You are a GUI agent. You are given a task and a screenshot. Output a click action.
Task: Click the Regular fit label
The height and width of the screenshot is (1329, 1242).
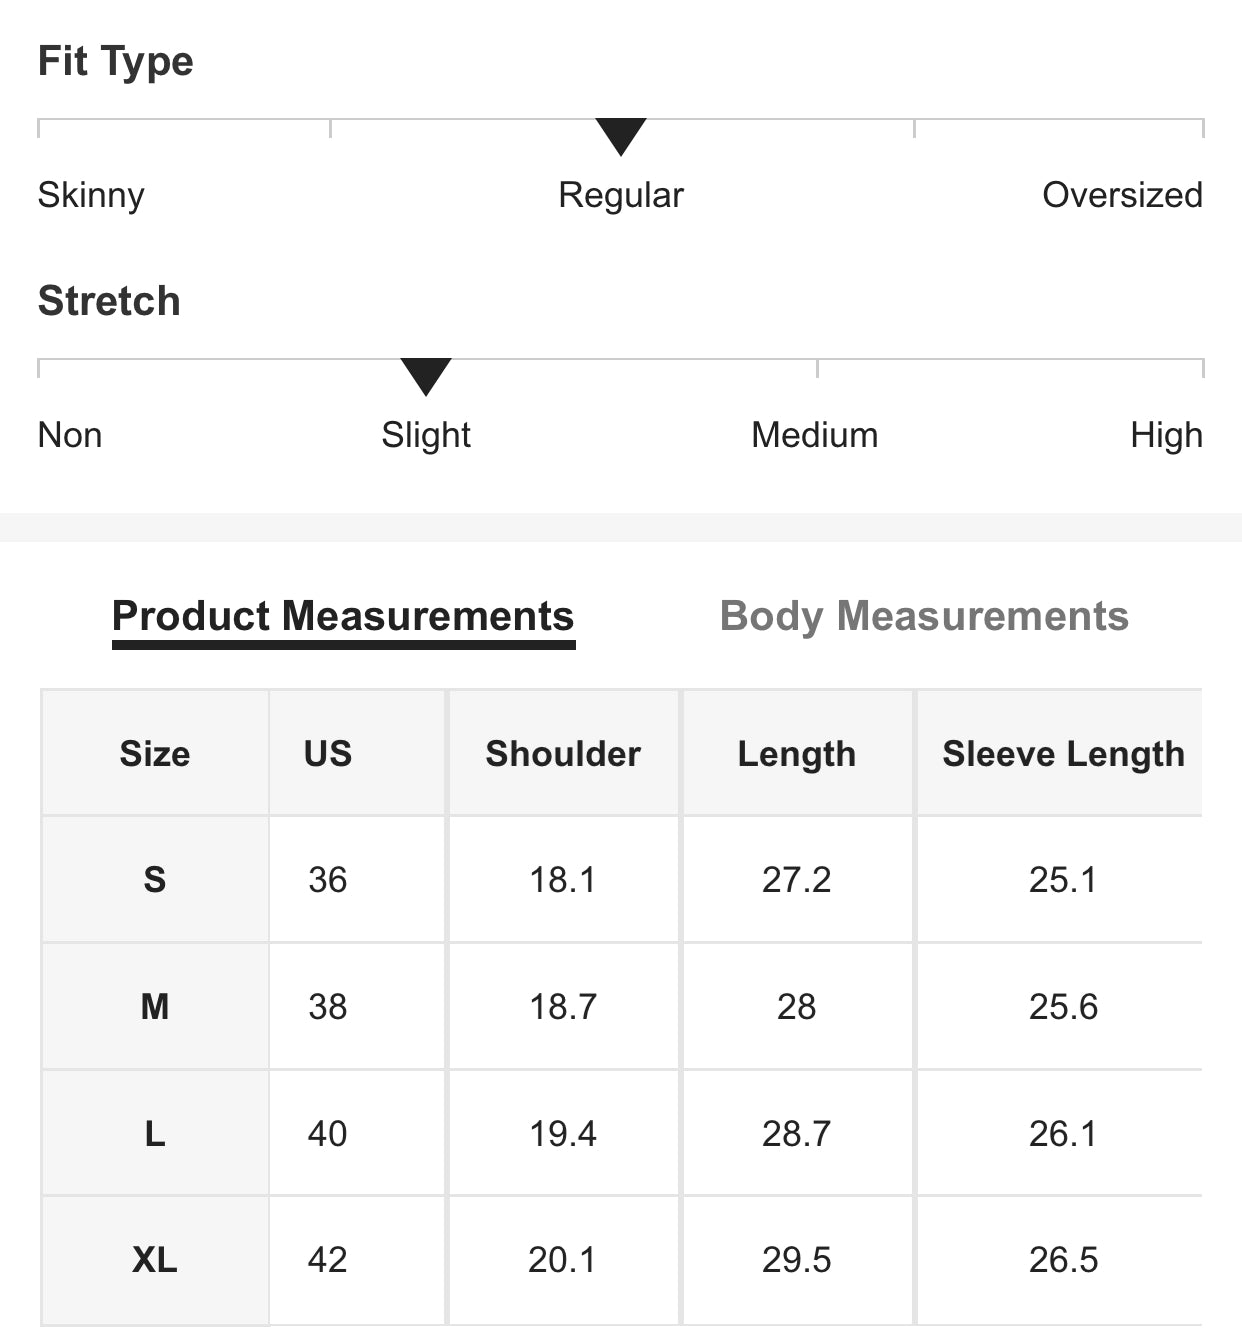(621, 195)
